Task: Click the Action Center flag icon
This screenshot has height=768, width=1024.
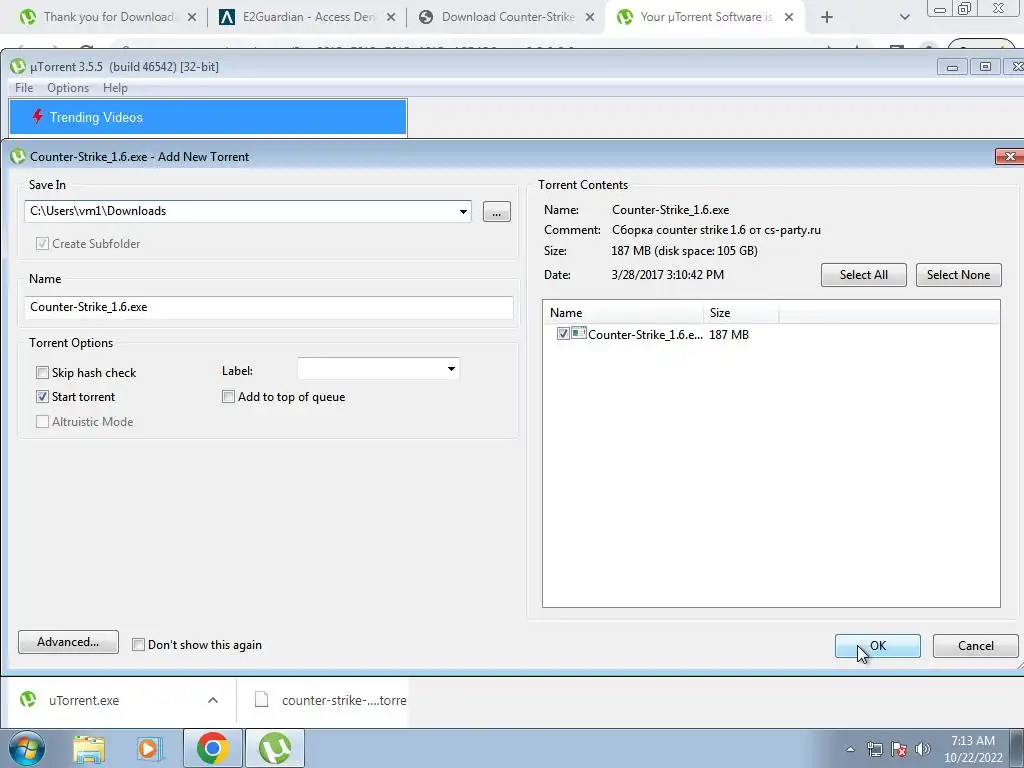Action: (899, 749)
